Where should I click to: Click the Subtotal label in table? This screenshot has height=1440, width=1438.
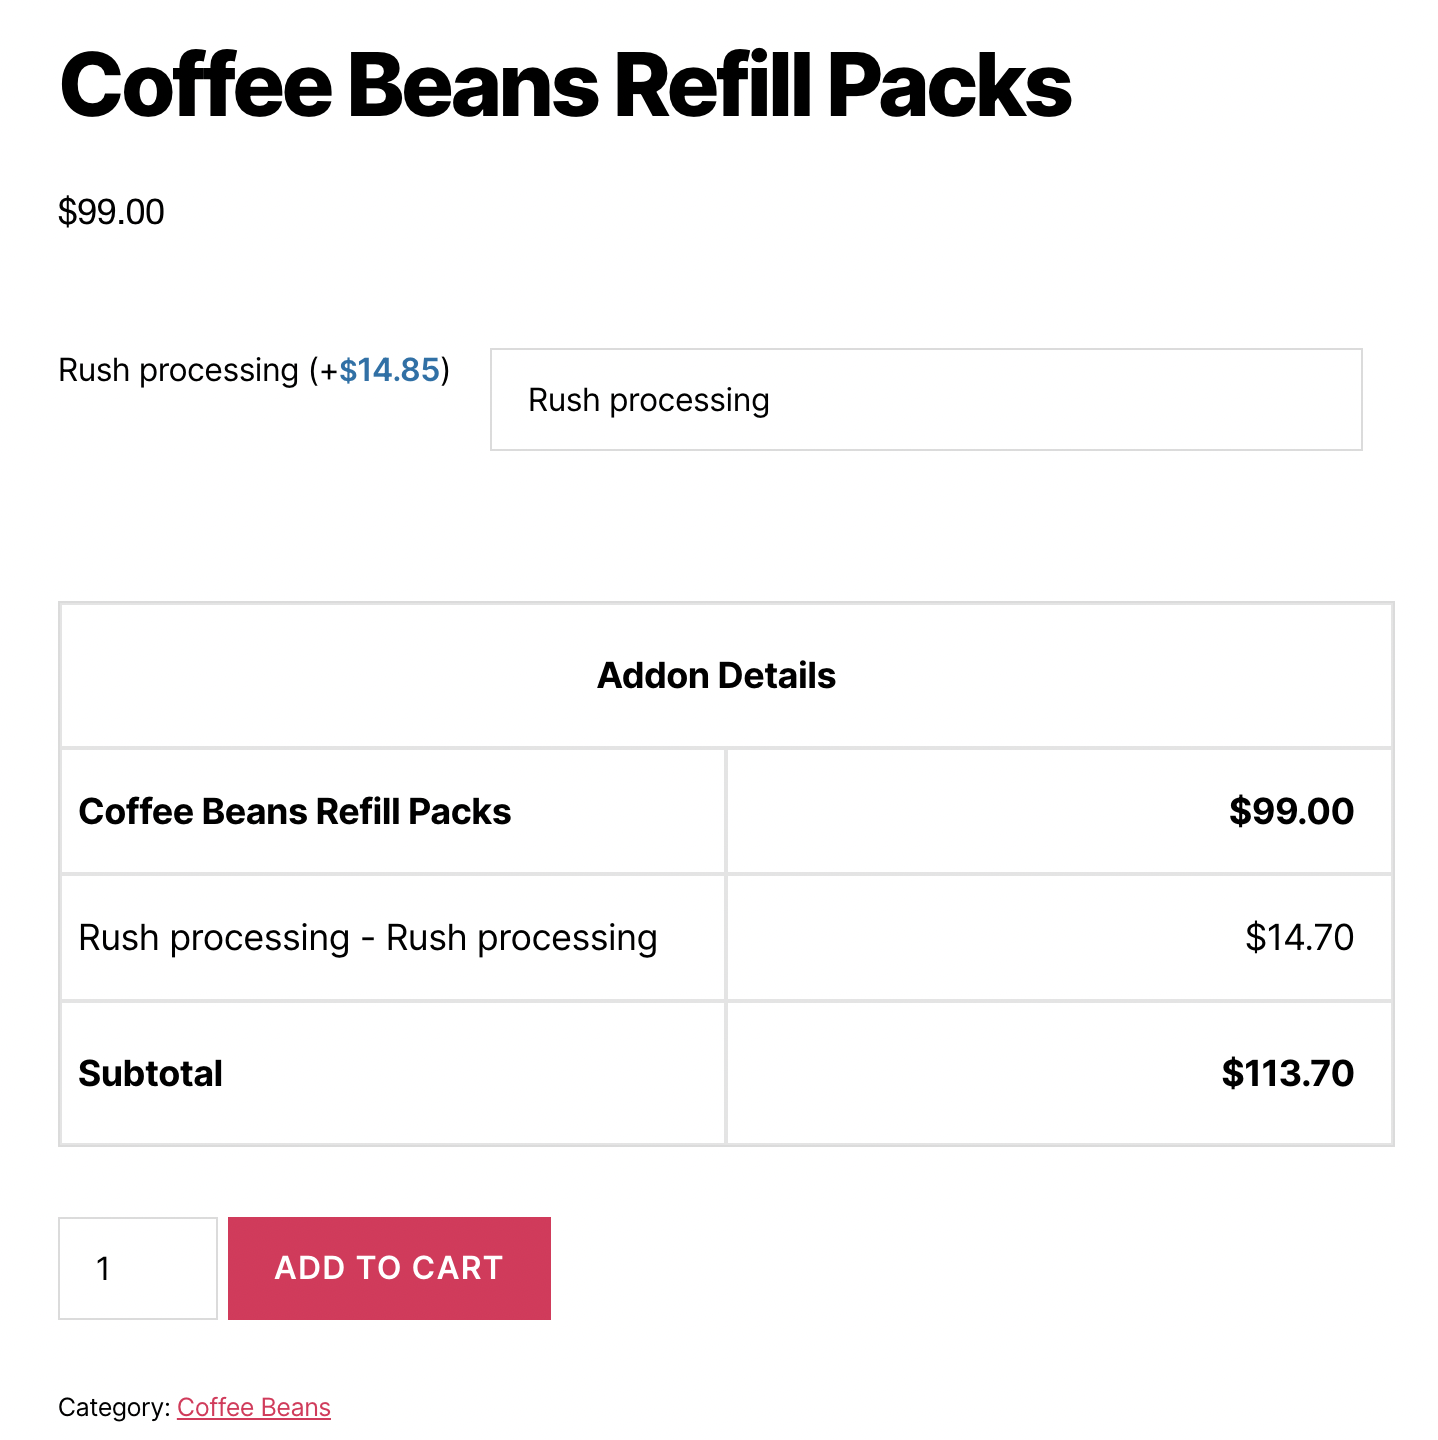[151, 1074]
